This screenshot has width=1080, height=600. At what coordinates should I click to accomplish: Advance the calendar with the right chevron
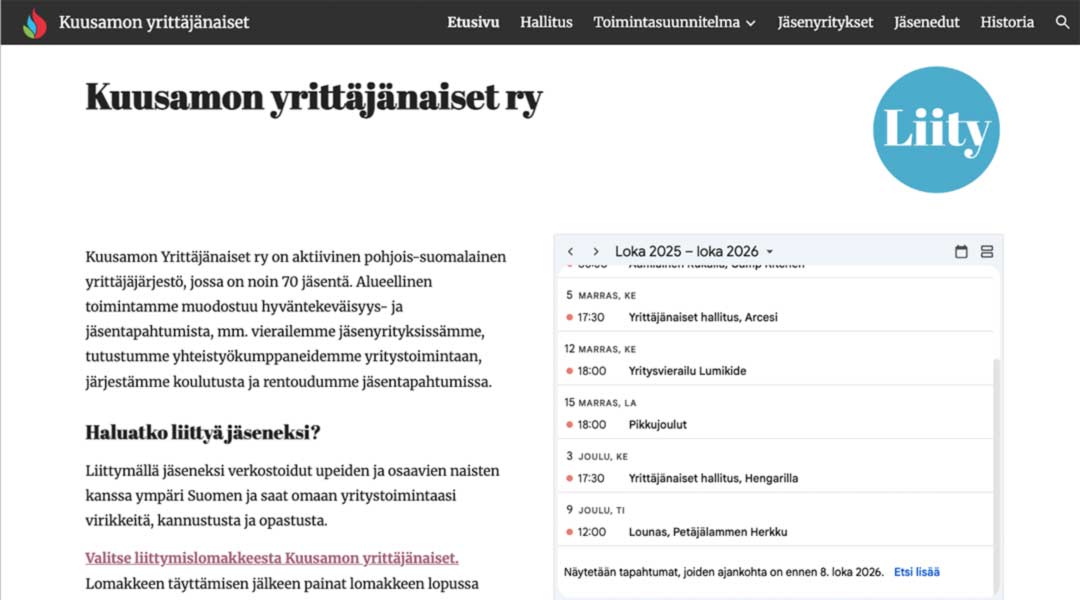pyautogui.click(x=596, y=252)
